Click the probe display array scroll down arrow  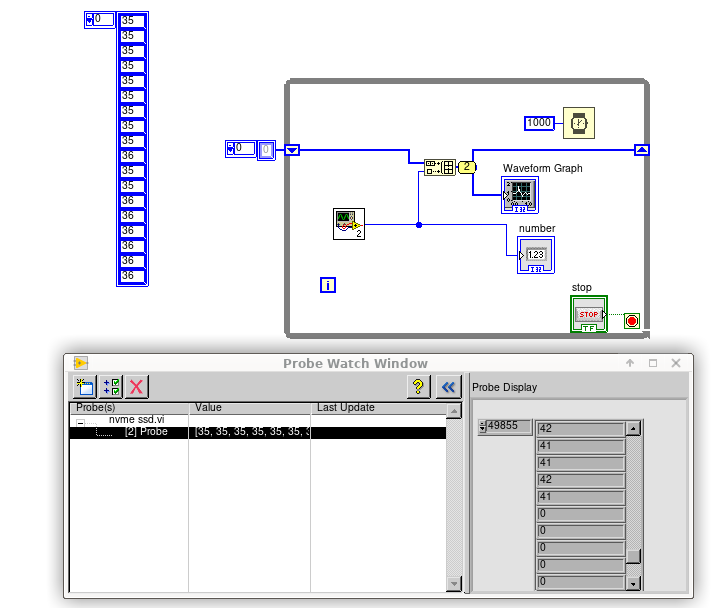[634, 584]
